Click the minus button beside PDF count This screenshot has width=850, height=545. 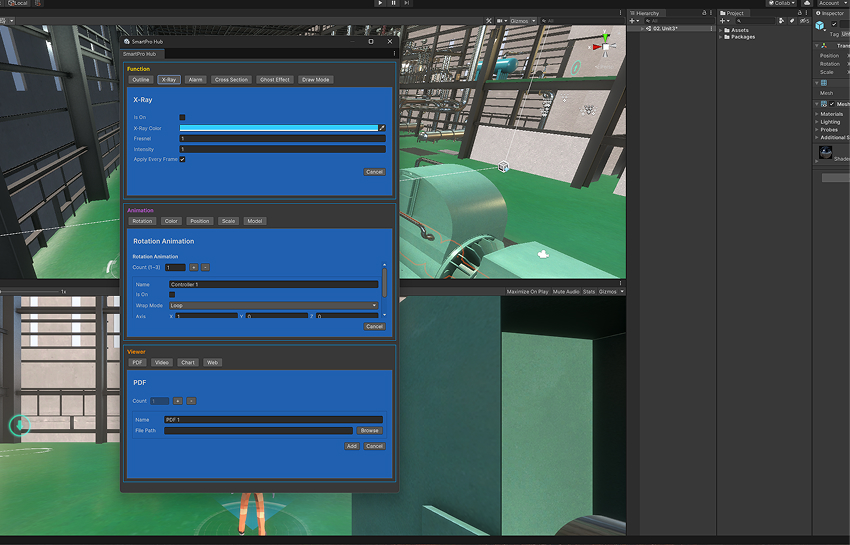coord(191,401)
